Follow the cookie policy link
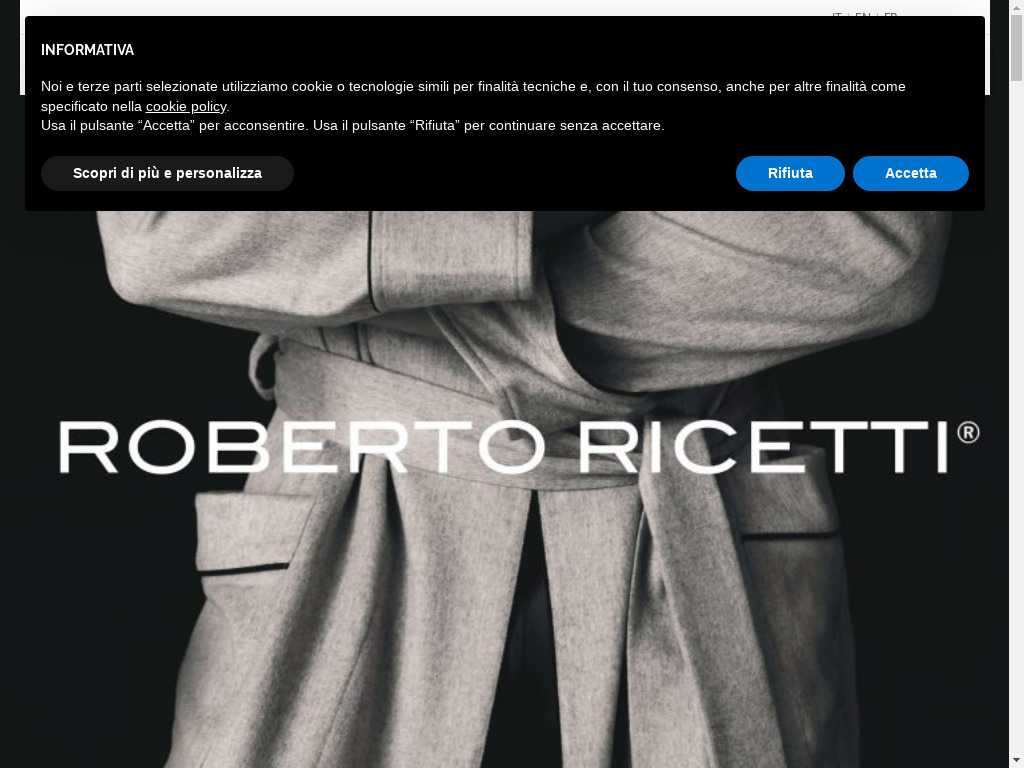Screen dimensions: 1024x768 coord(186,106)
